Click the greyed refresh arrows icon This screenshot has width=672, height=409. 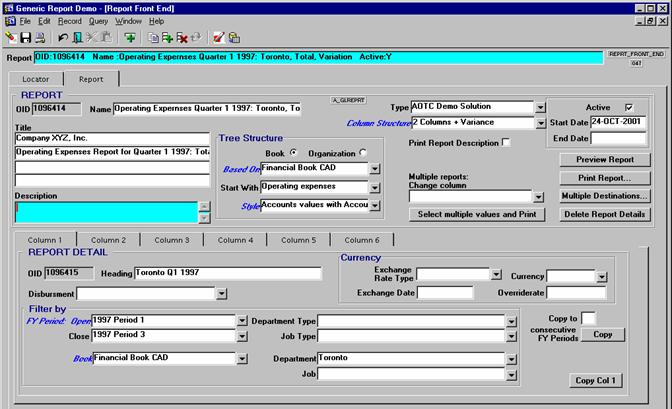[x=196, y=38]
